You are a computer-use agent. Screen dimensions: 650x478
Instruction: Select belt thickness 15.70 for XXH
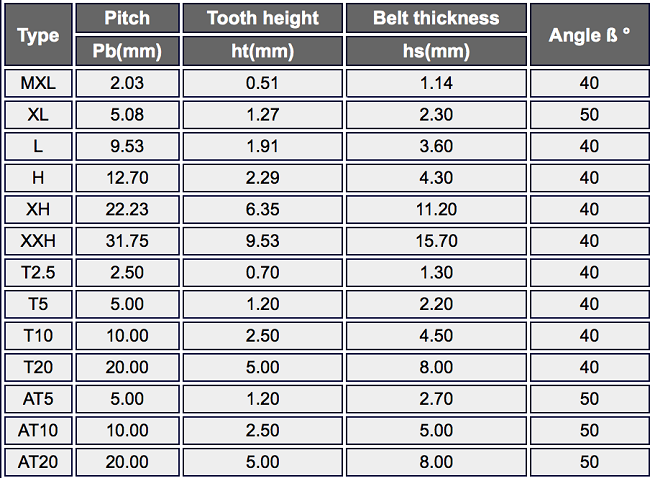[436, 241]
